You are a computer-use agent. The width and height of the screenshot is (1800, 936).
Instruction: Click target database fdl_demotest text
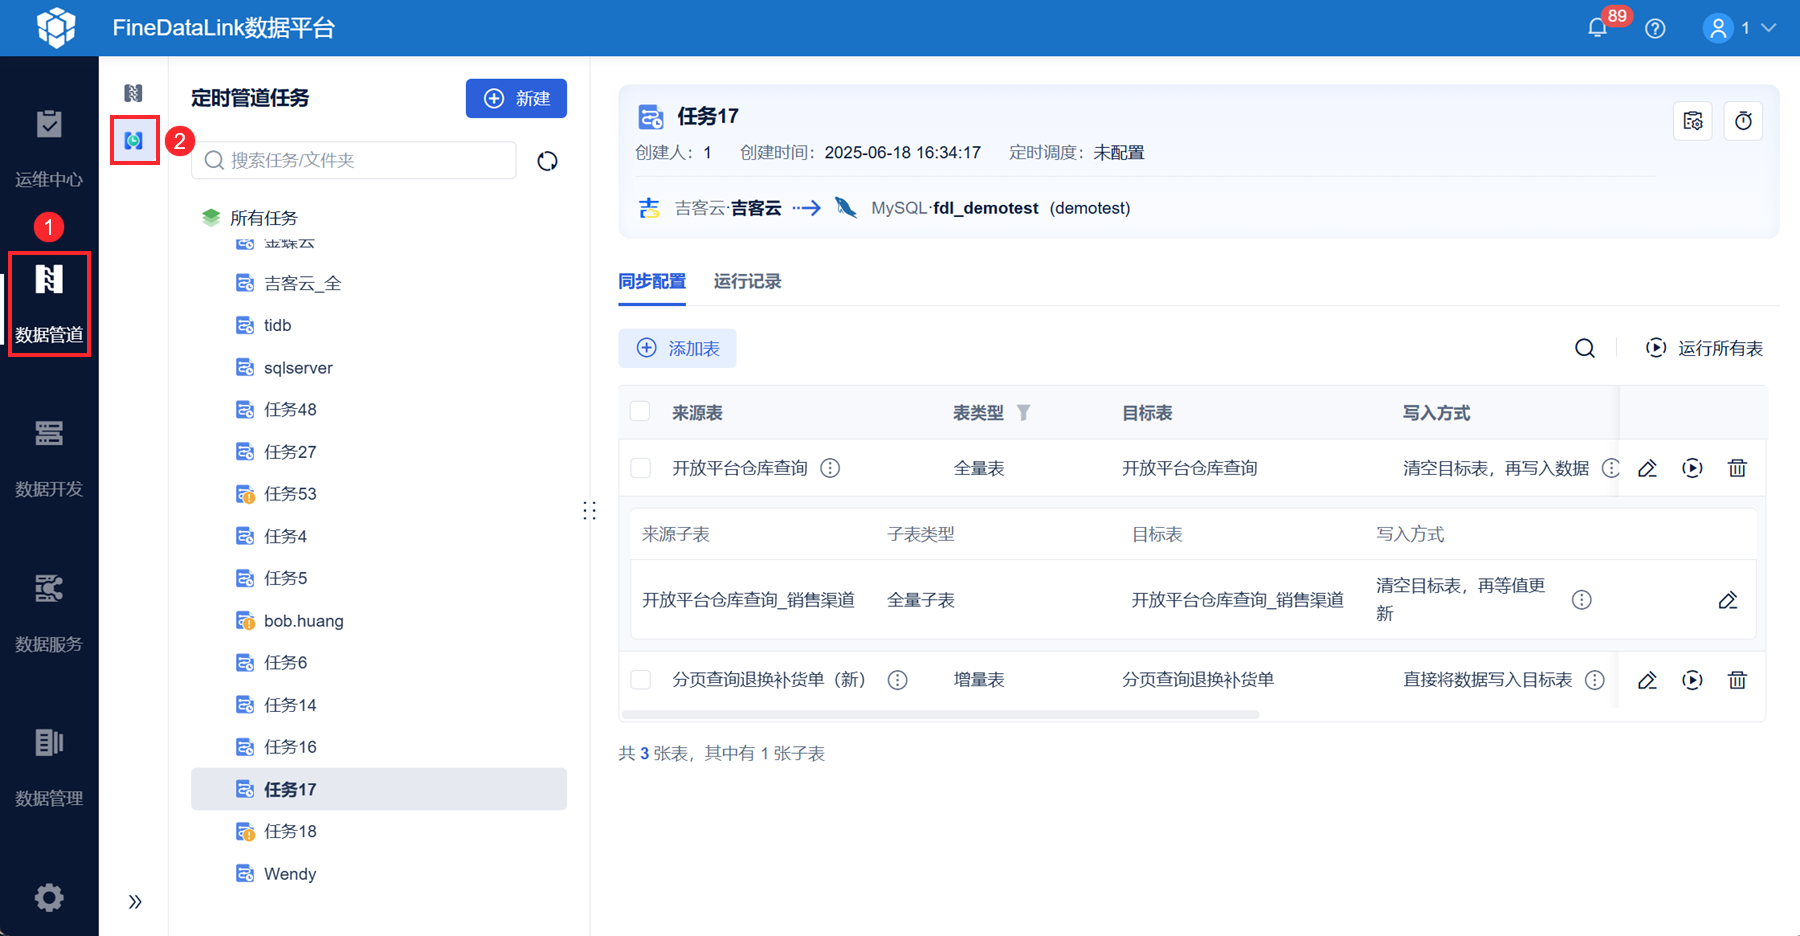click(985, 208)
